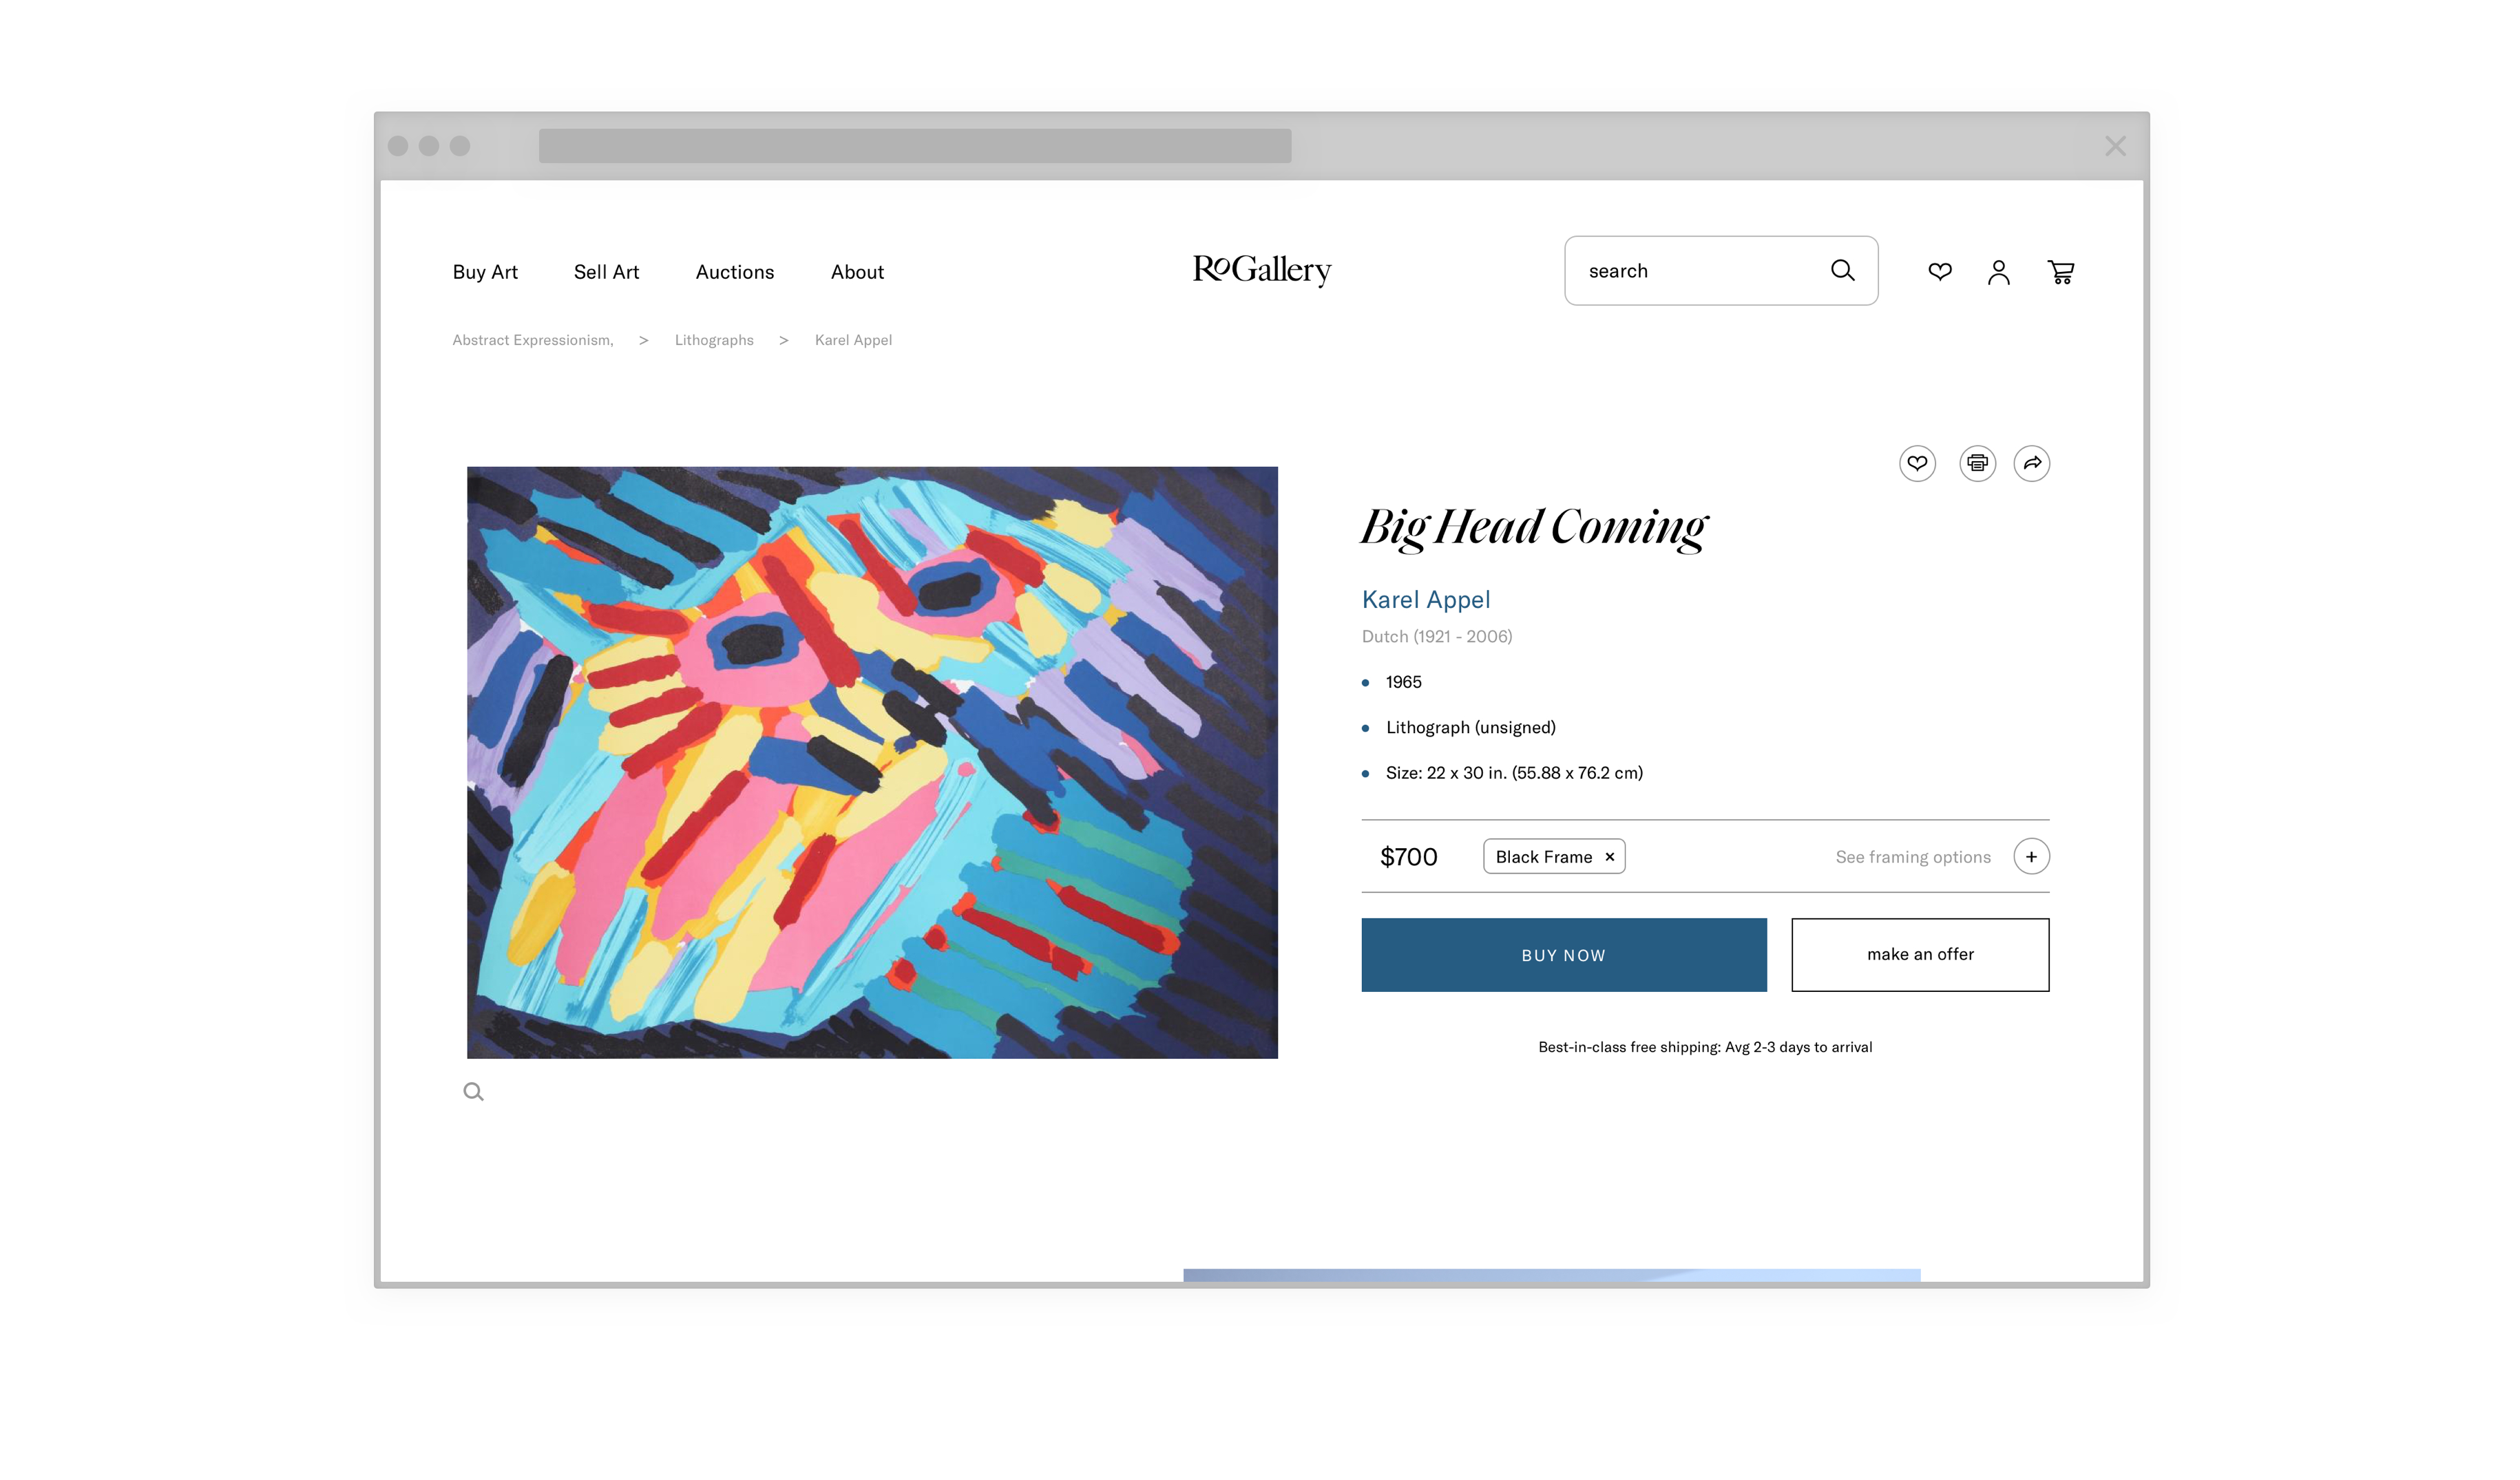This screenshot has width=2520, height=1480.
Task: Click the print icon for artwork
Action: (1977, 463)
